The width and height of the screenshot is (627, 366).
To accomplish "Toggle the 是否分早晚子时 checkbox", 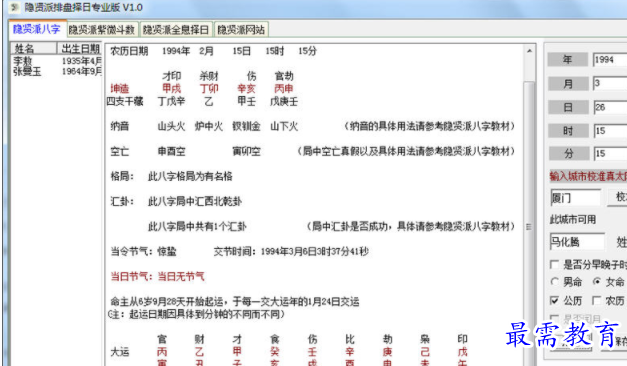I will pos(554,265).
